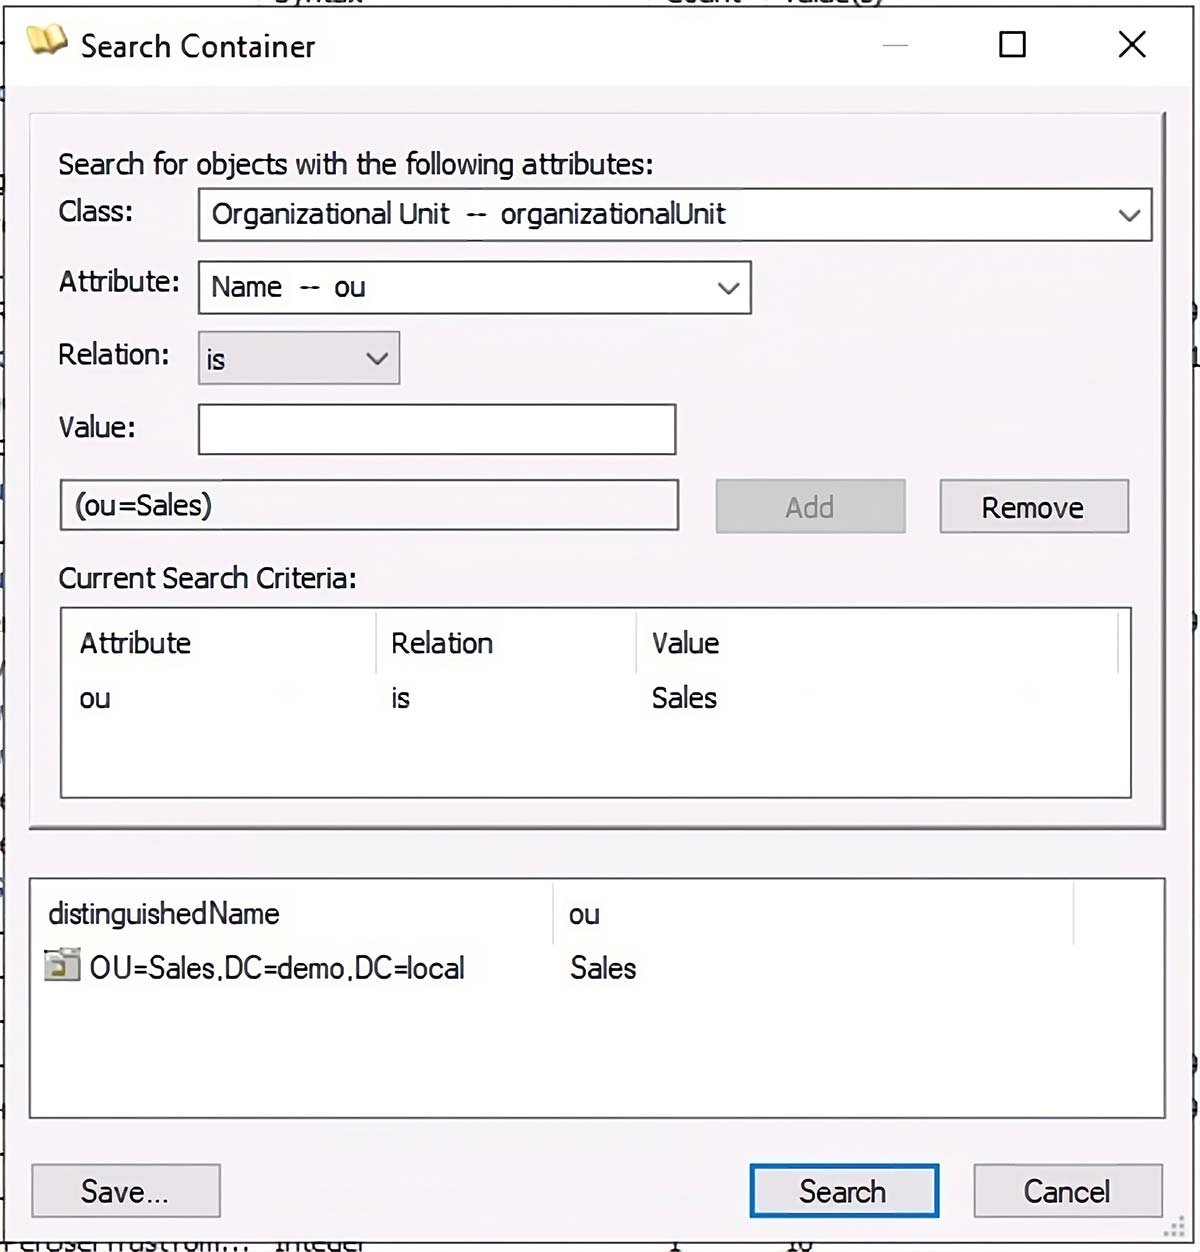Click the grayed Add button
Viewport: 1200px width, 1252px height.
tap(809, 506)
